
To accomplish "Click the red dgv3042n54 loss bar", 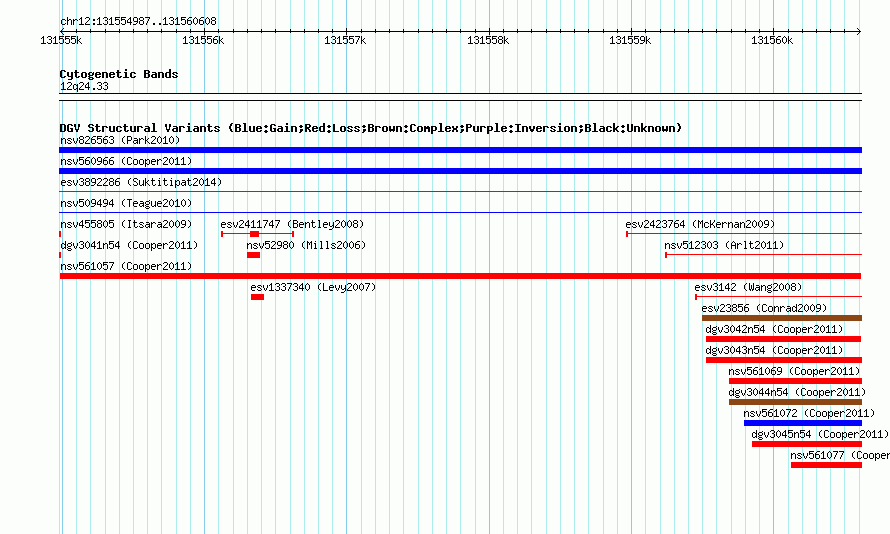I will 783,339.
